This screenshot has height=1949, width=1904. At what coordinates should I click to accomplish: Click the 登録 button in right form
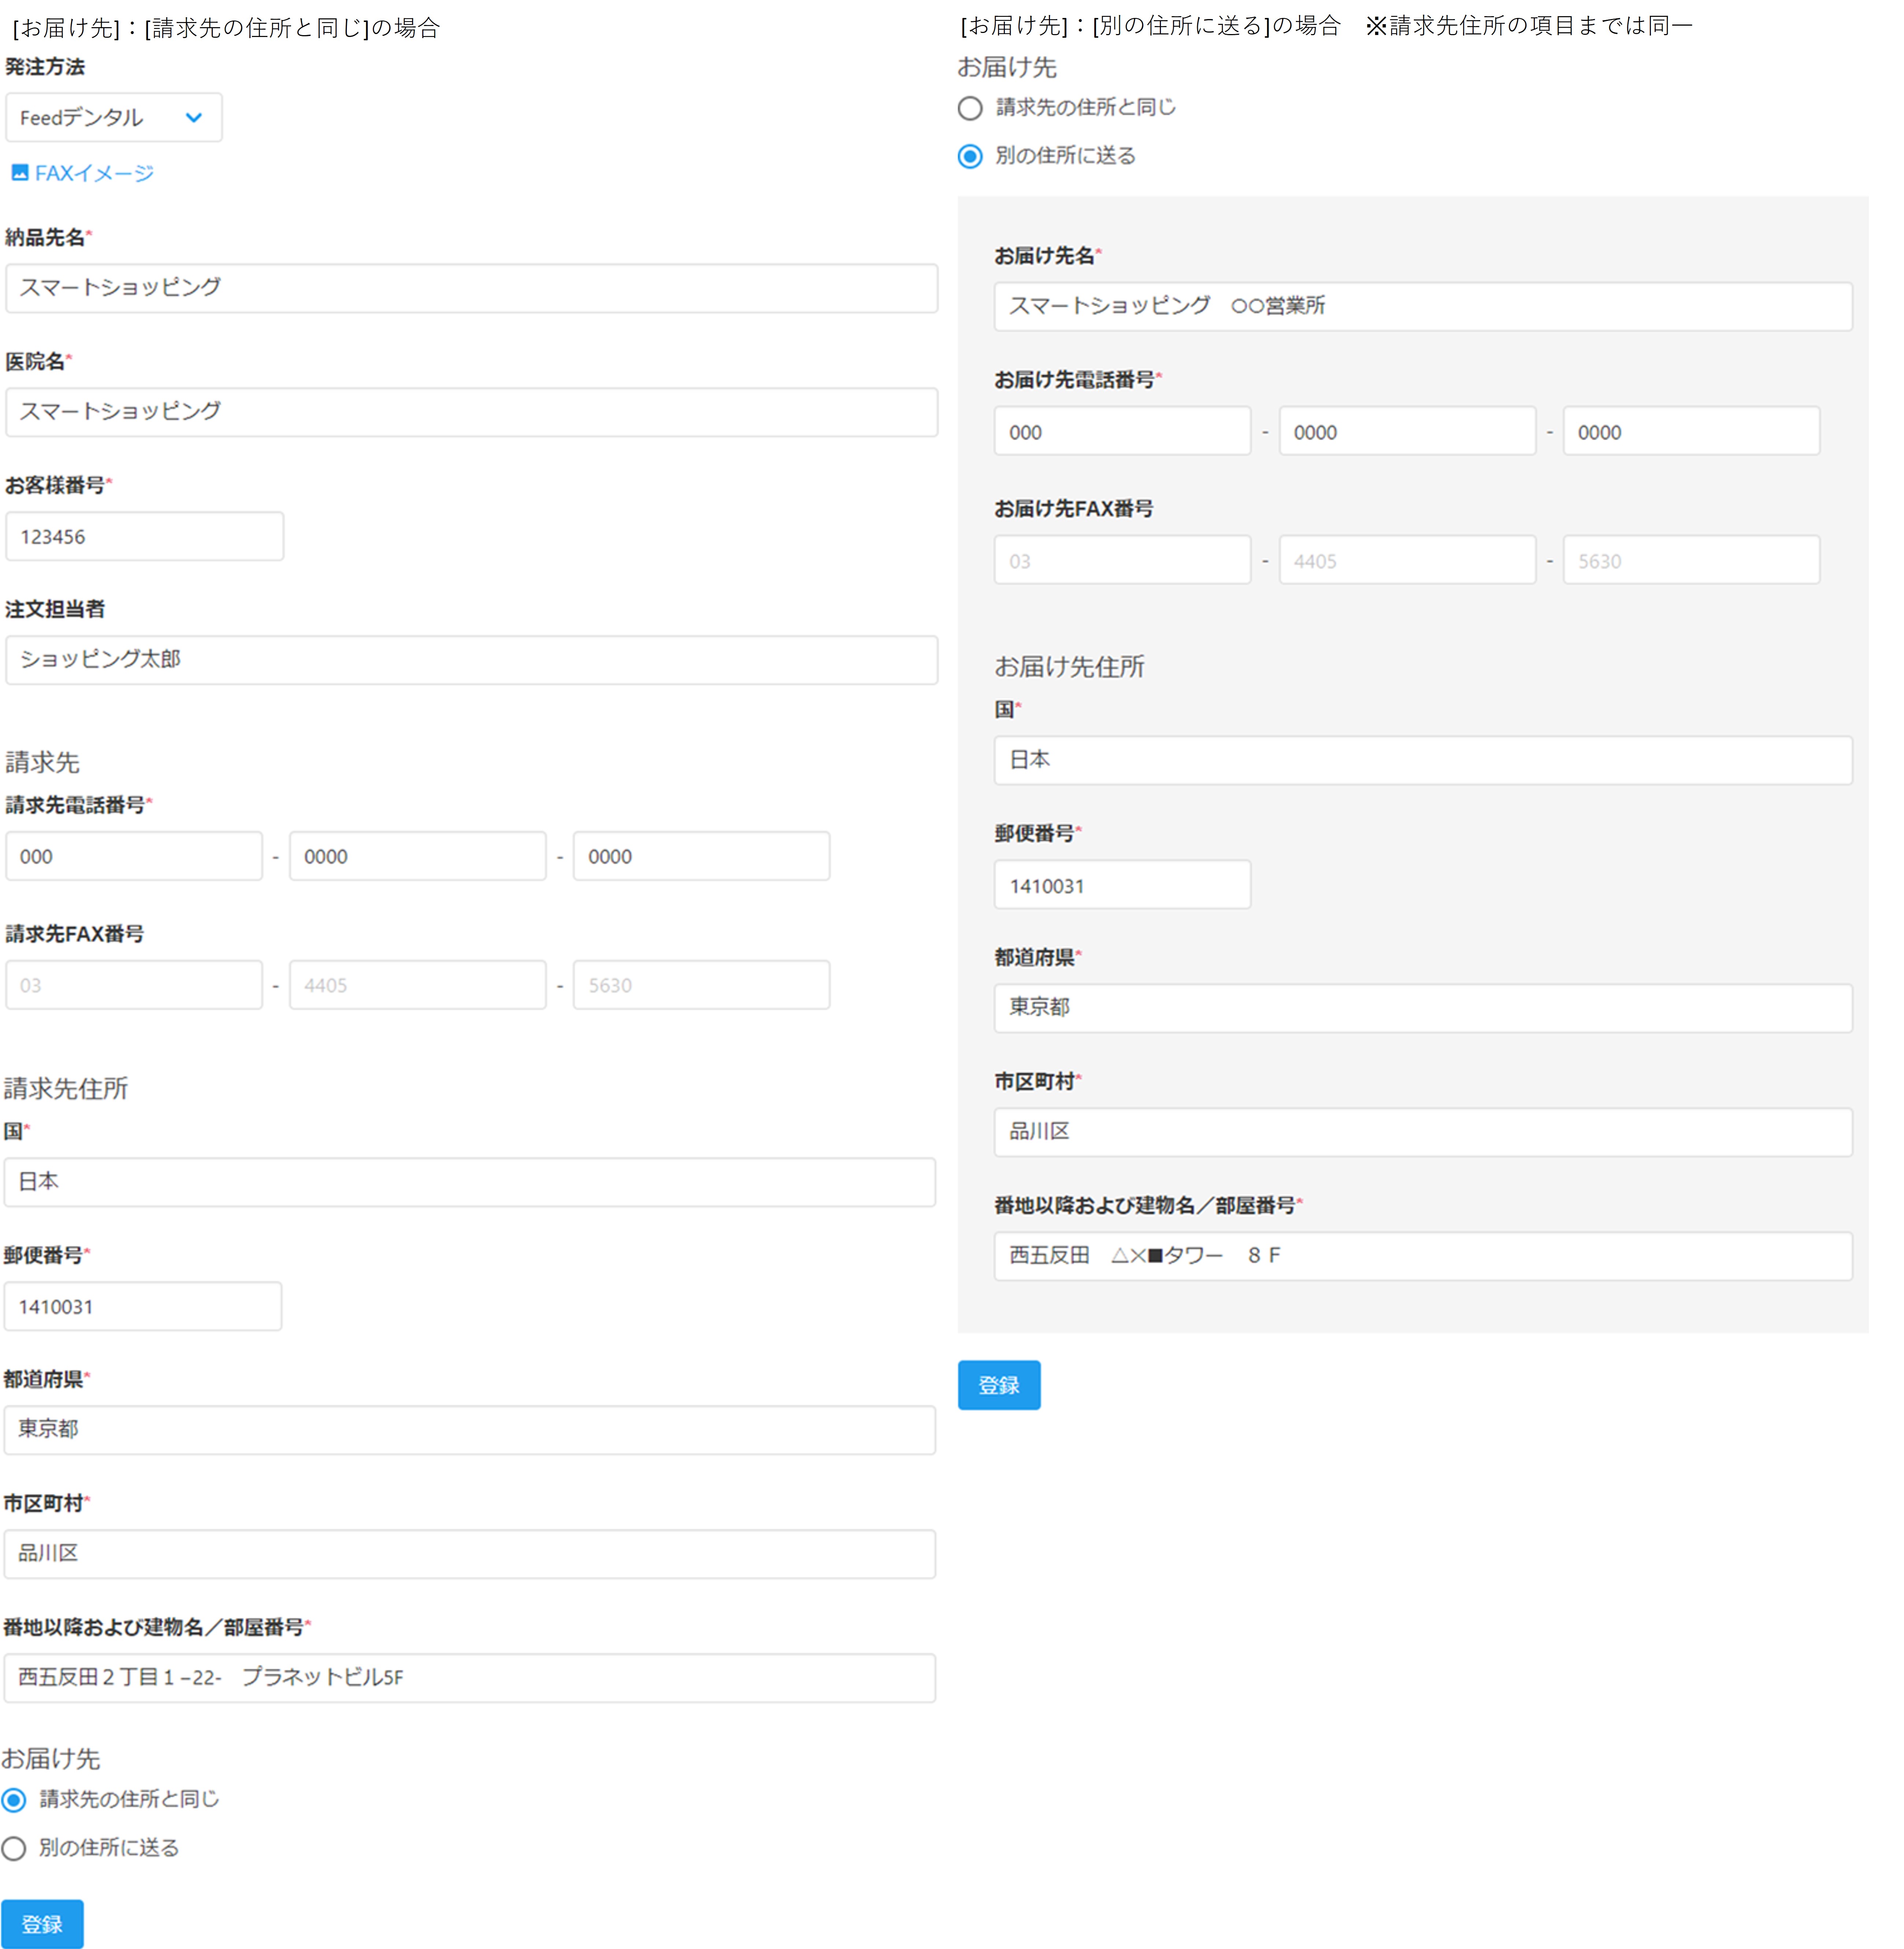pyautogui.click(x=999, y=1385)
